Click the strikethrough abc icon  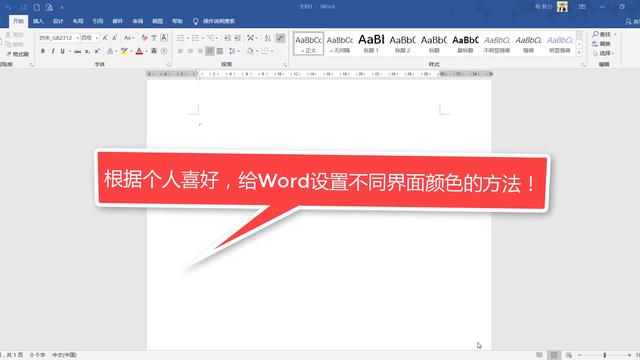[x=78, y=51]
